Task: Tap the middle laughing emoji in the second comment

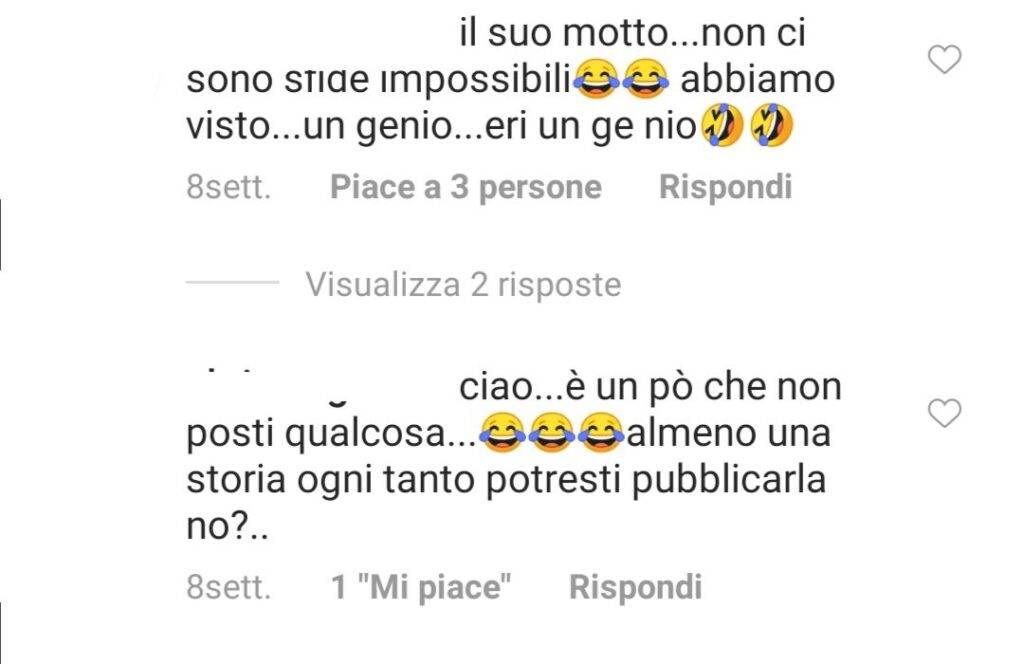Action: [551, 433]
